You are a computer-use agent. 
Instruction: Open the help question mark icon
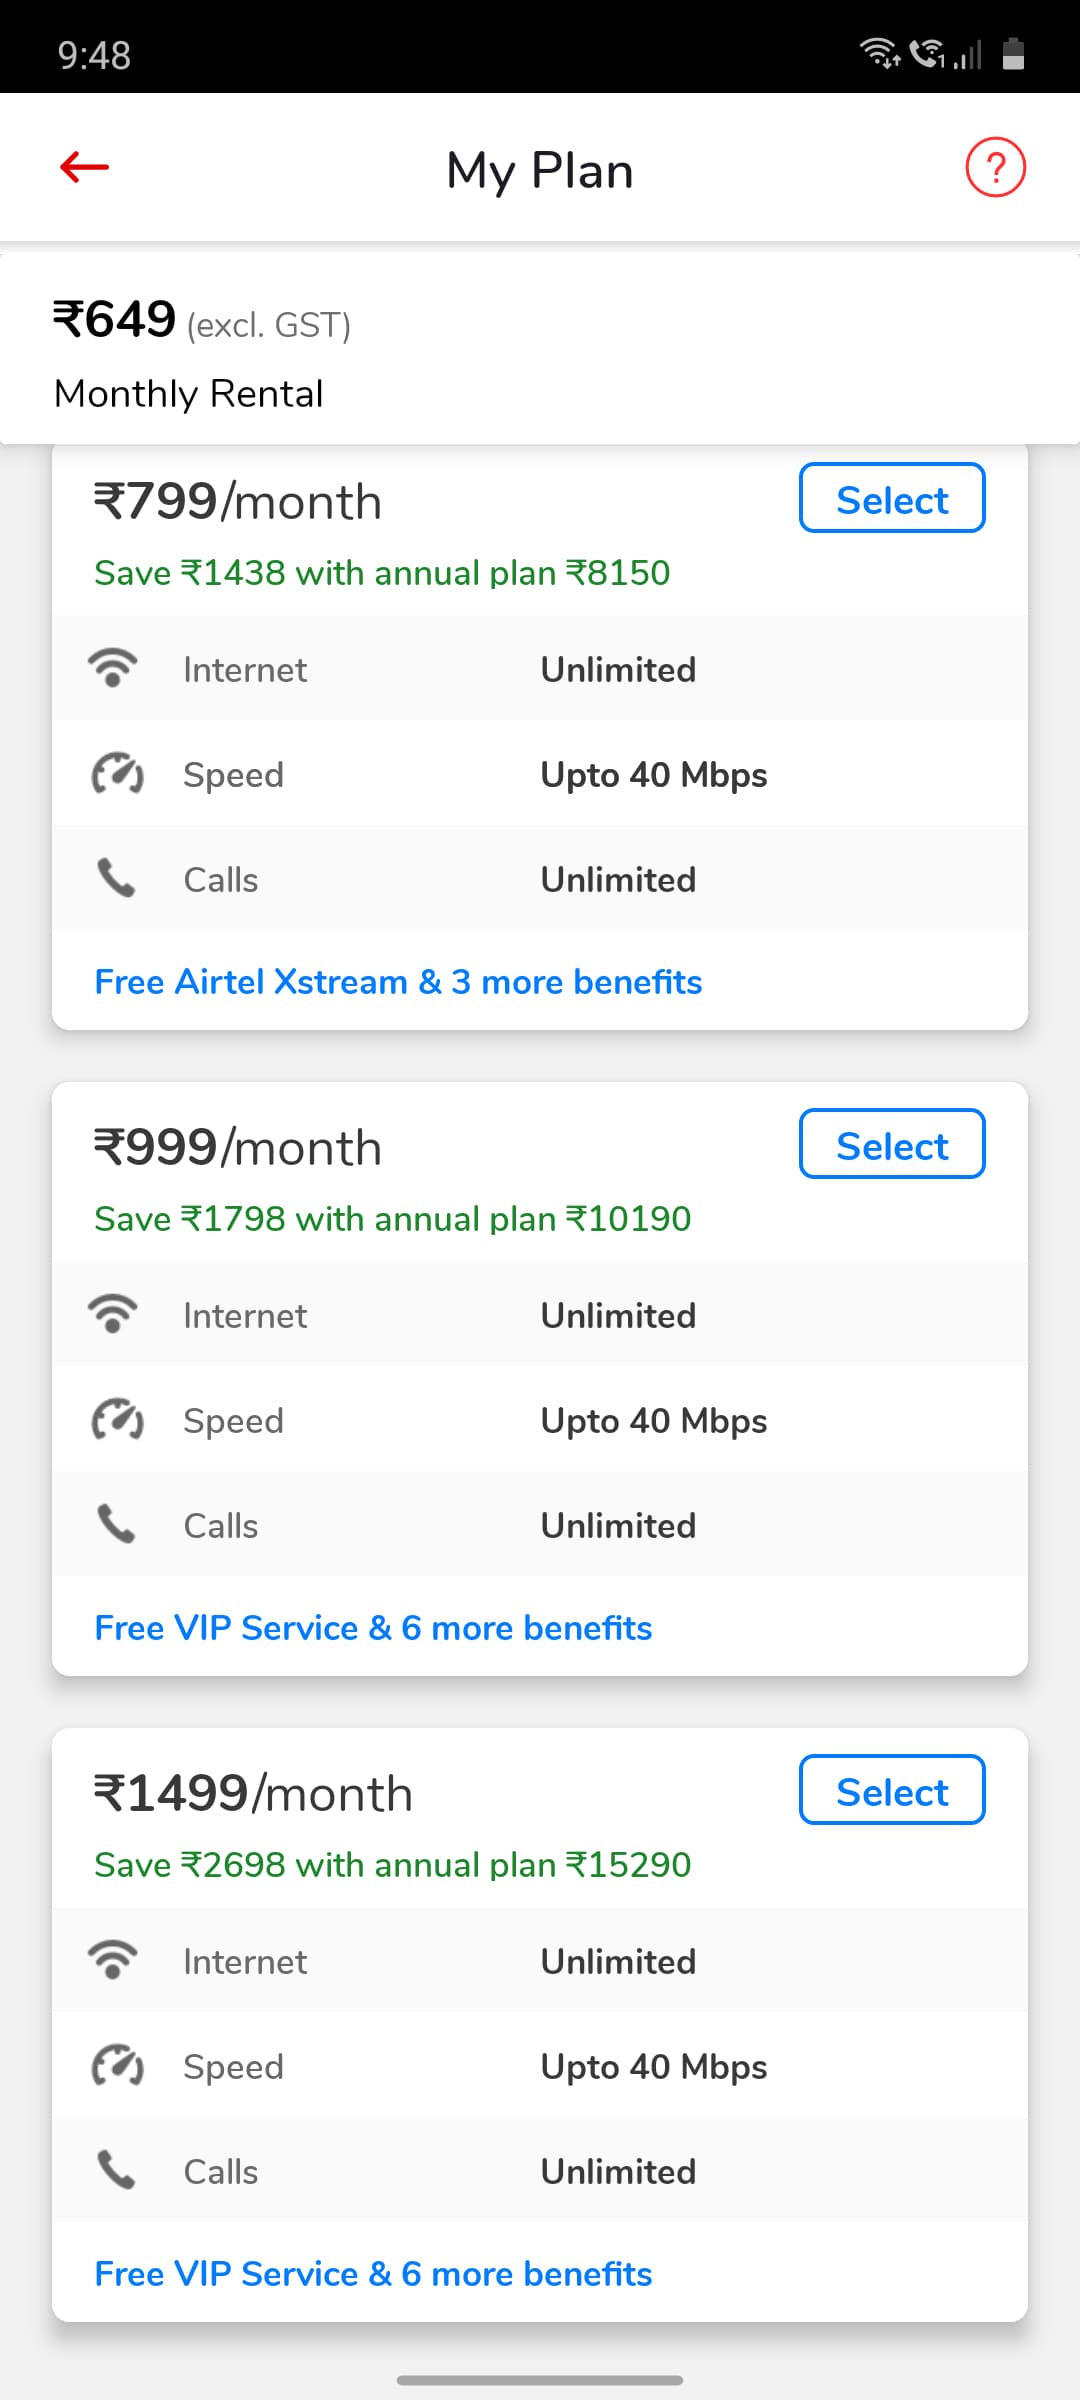(x=995, y=168)
